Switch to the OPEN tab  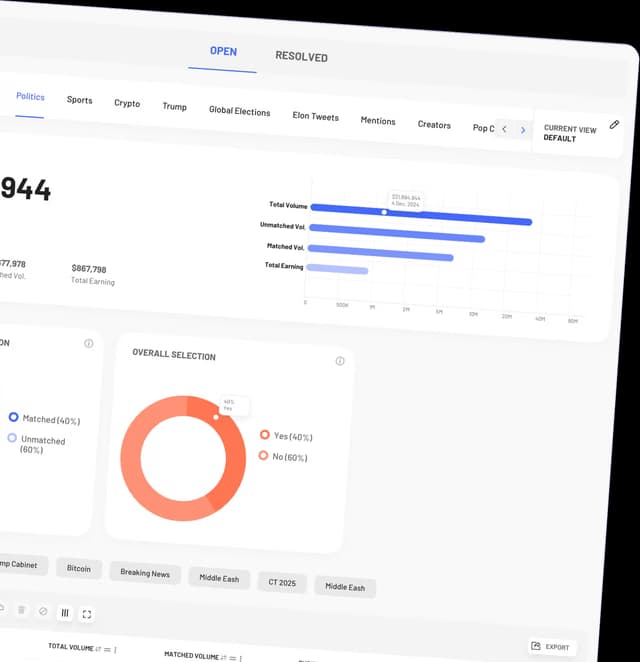pyautogui.click(x=223, y=52)
